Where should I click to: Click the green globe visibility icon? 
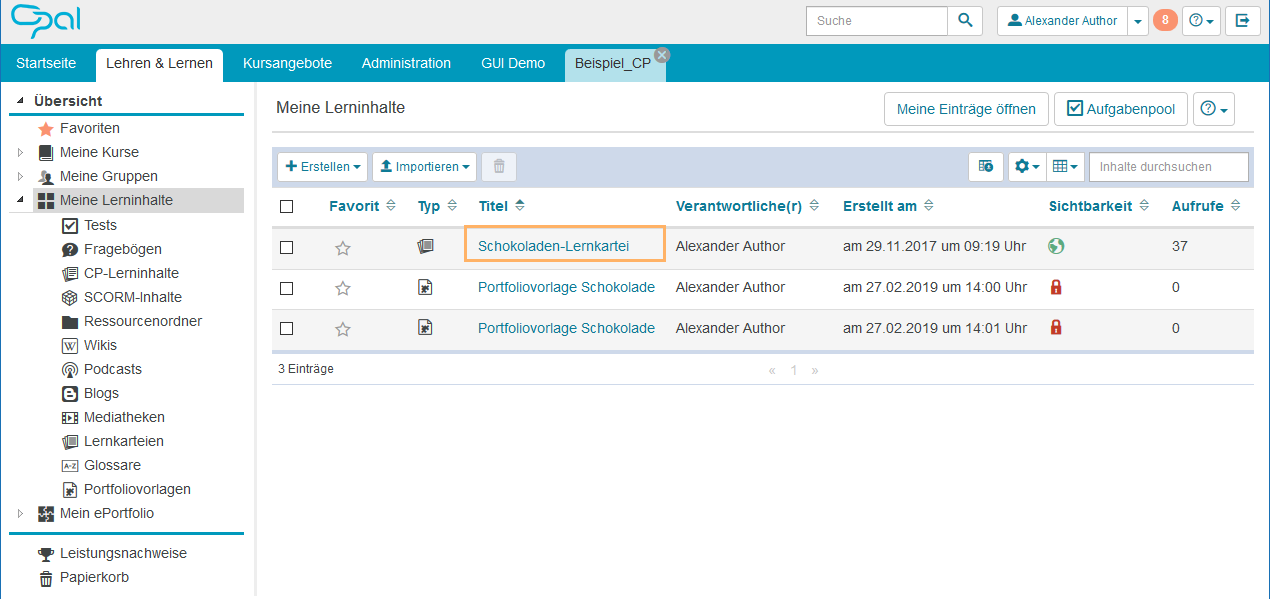pyautogui.click(x=1056, y=246)
